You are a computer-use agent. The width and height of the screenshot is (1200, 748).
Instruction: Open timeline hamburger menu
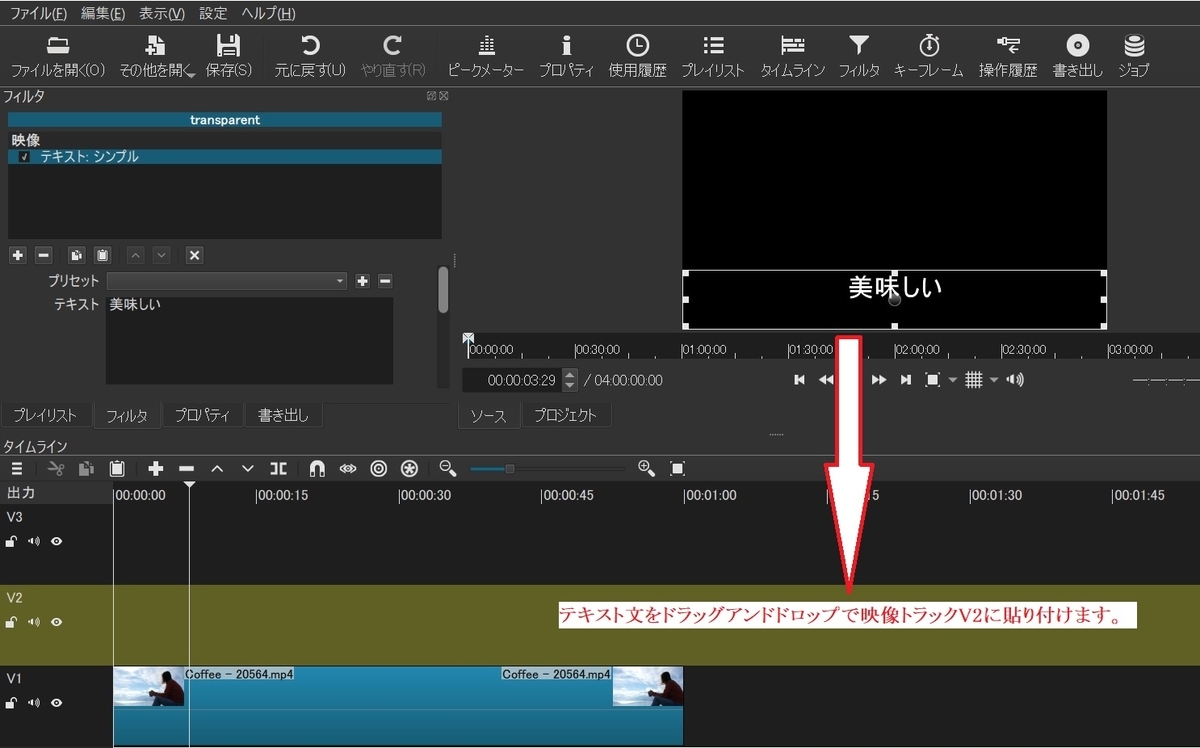pos(17,468)
